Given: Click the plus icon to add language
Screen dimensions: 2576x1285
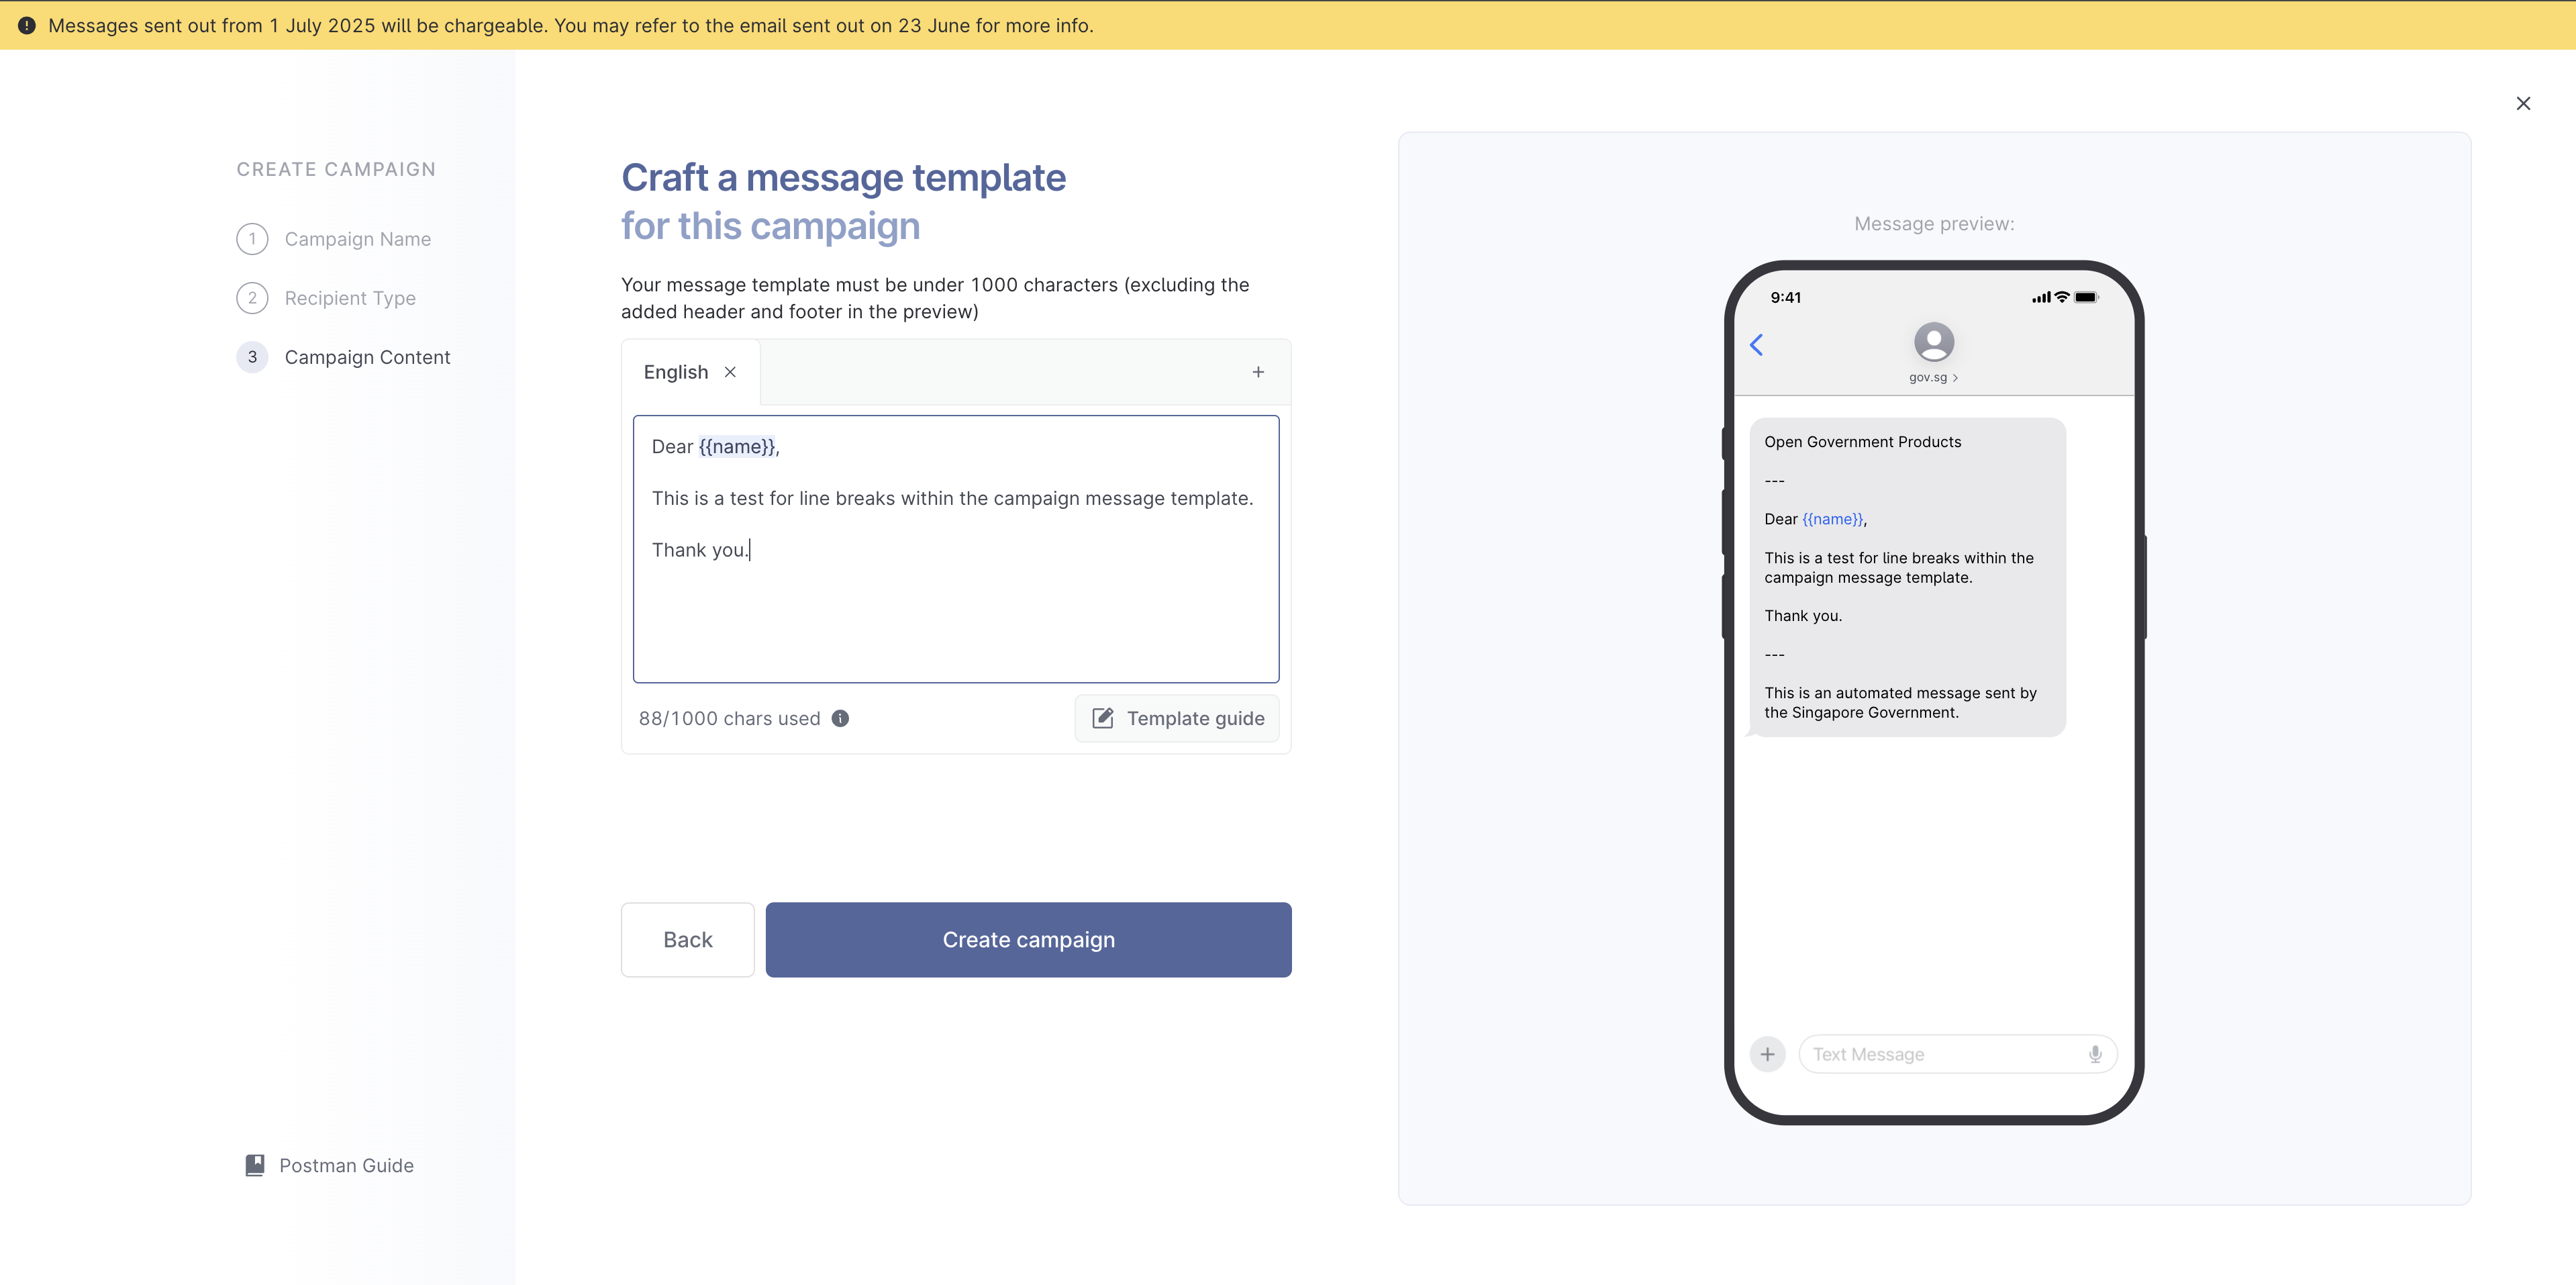Looking at the screenshot, I should click(1258, 372).
